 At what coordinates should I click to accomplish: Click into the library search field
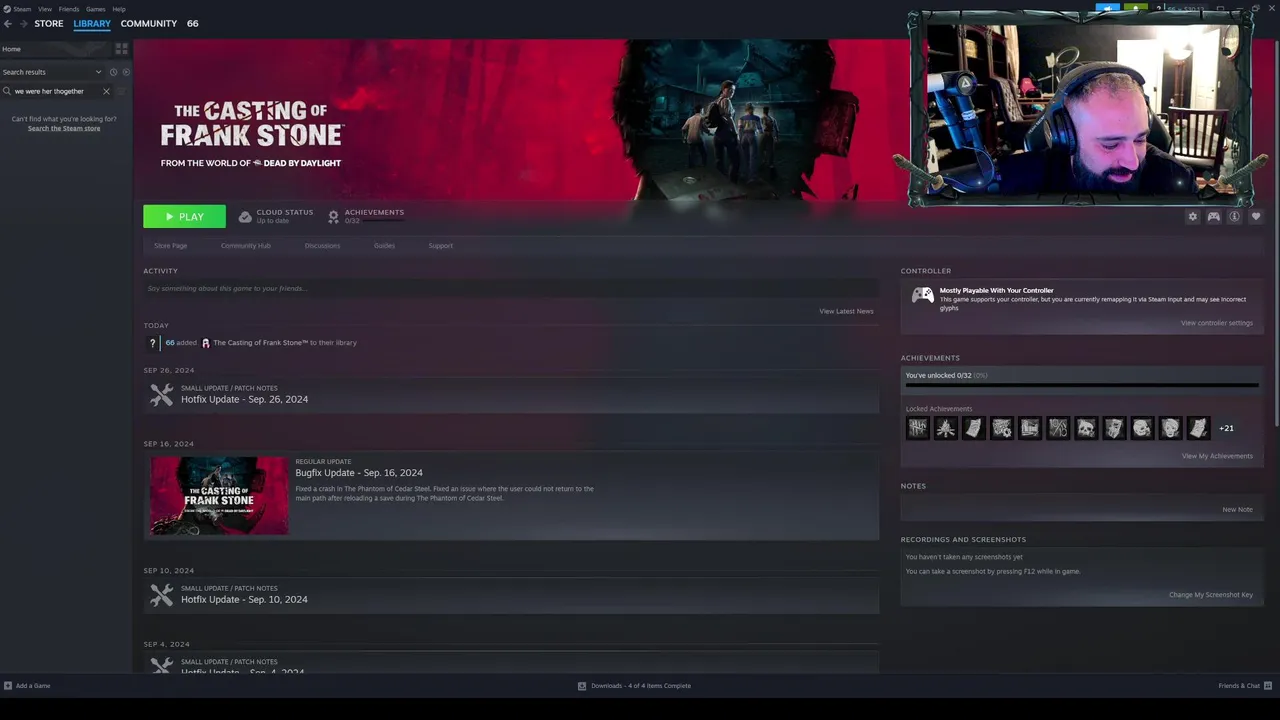[x=56, y=91]
